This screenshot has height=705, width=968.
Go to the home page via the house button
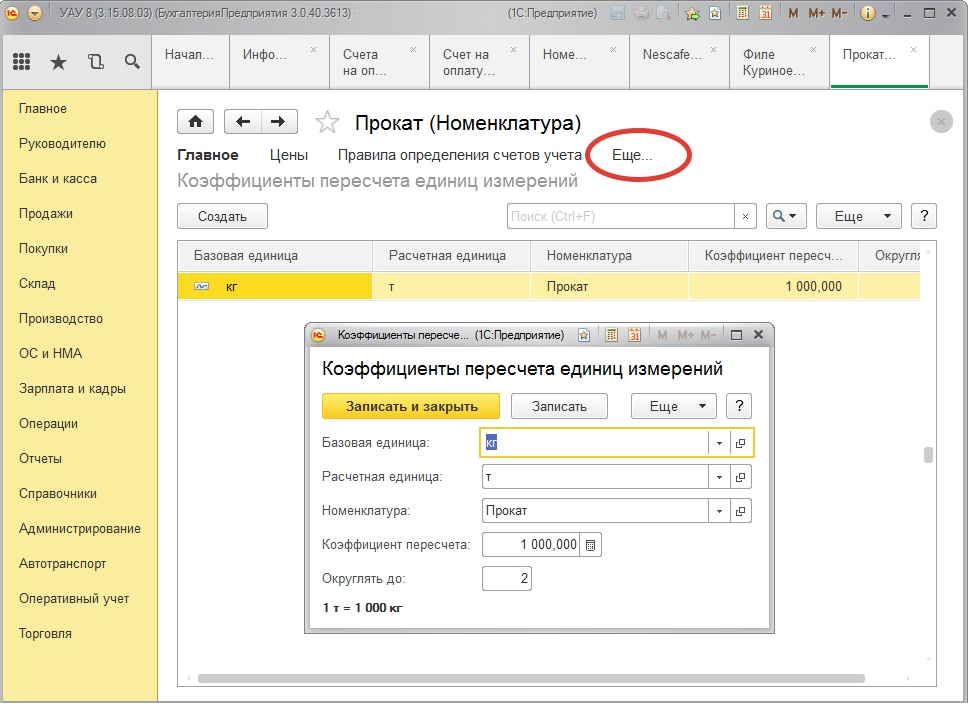click(x=195, y=122)
